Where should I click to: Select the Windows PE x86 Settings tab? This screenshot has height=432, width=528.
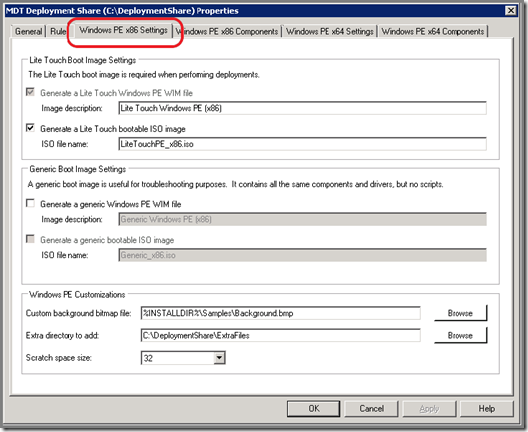123,30
